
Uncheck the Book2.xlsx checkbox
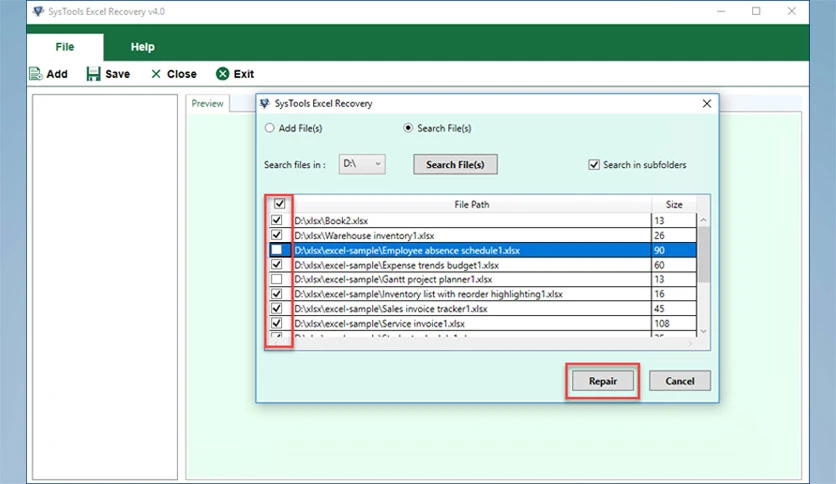tap(277, 220)
